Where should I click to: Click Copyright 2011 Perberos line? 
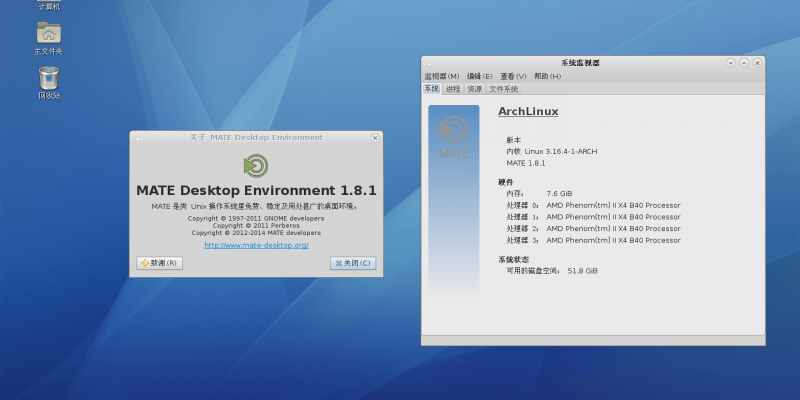256,226
